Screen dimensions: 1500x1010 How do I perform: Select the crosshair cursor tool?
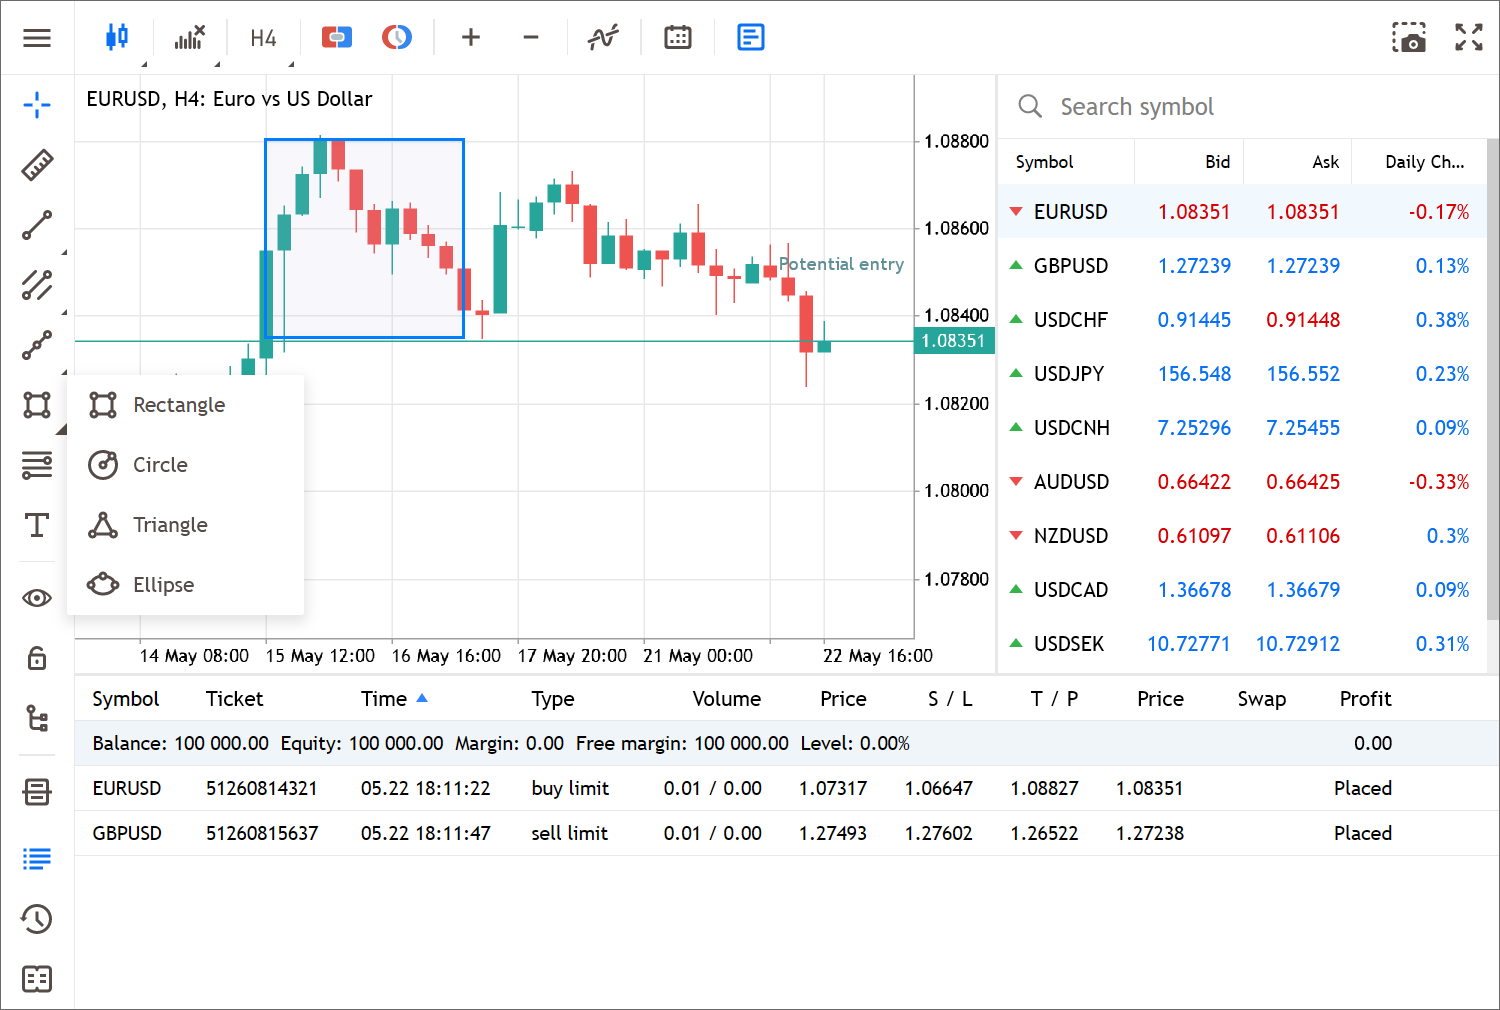point(37,104)
